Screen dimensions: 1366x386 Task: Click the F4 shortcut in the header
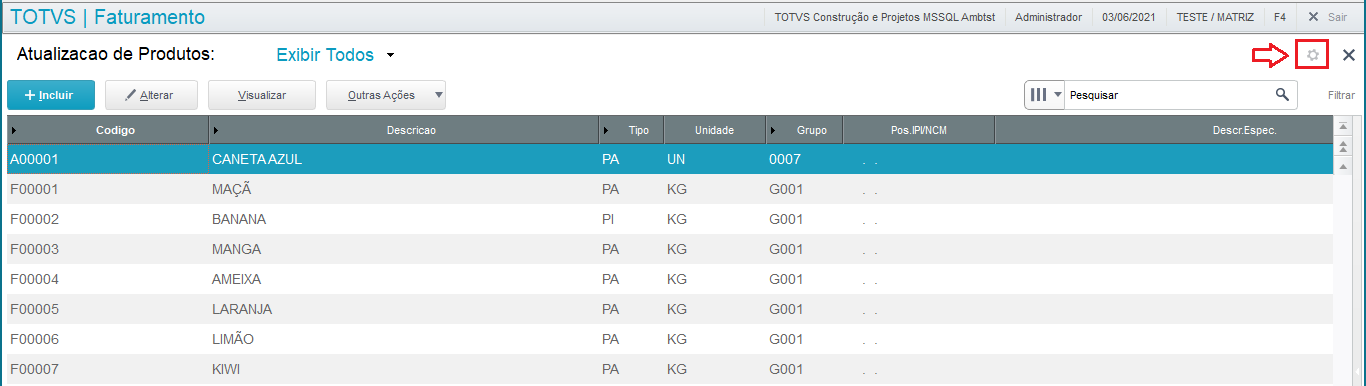(x=1279, y=17)
